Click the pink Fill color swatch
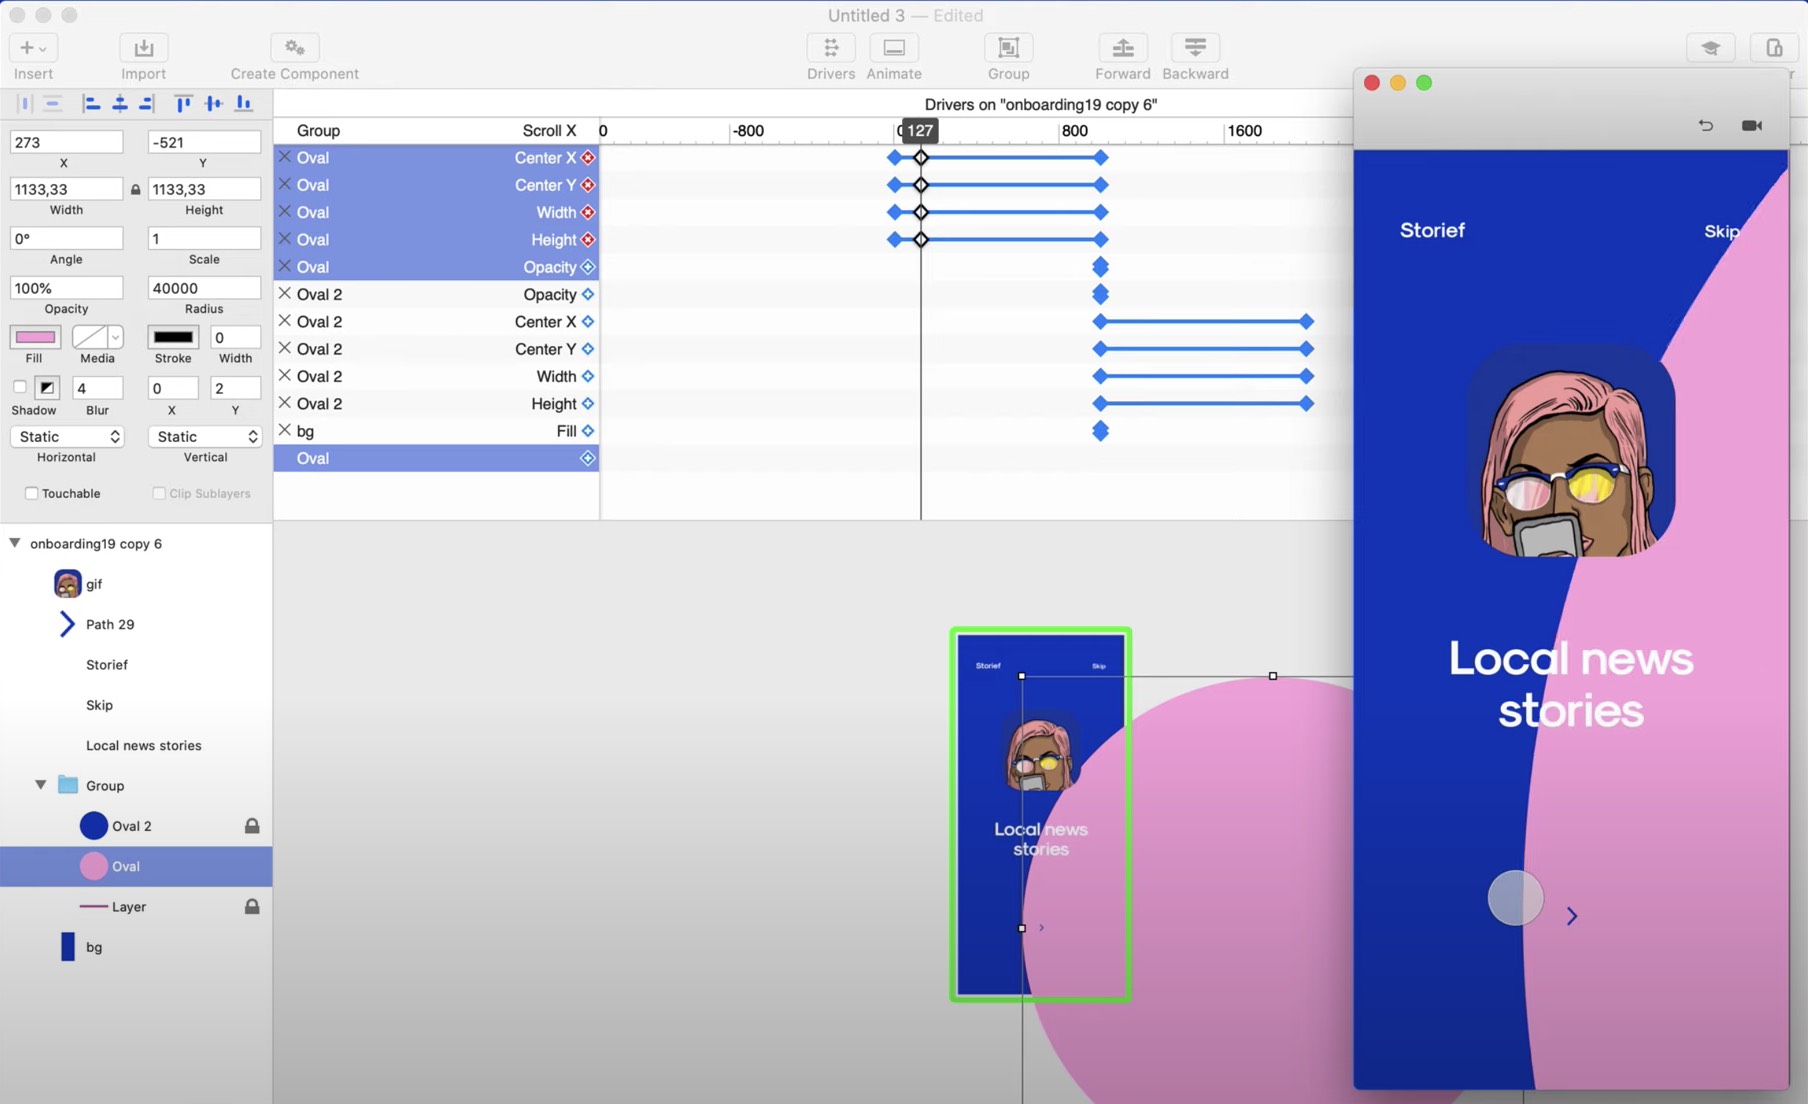This screenshot has width=1808, height=1104. point(35,337)
